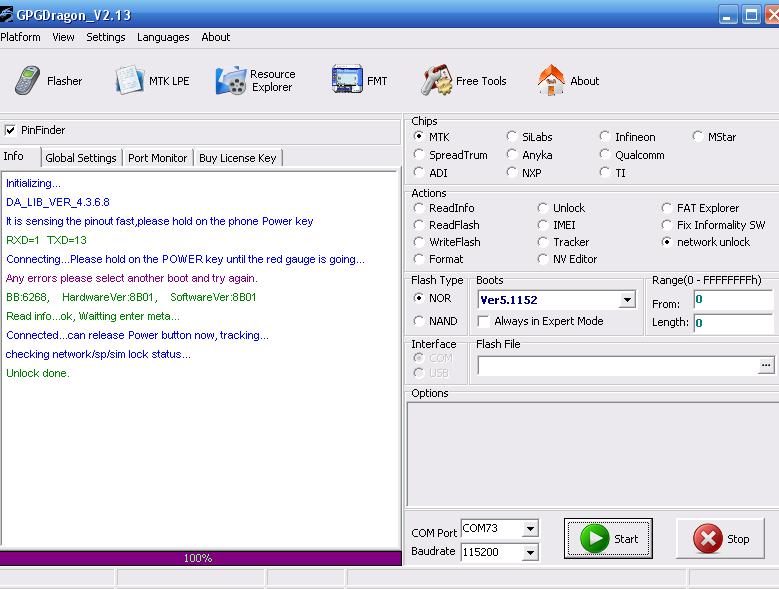Select NAND flash type
779x589 pixels.
(419, 321)
